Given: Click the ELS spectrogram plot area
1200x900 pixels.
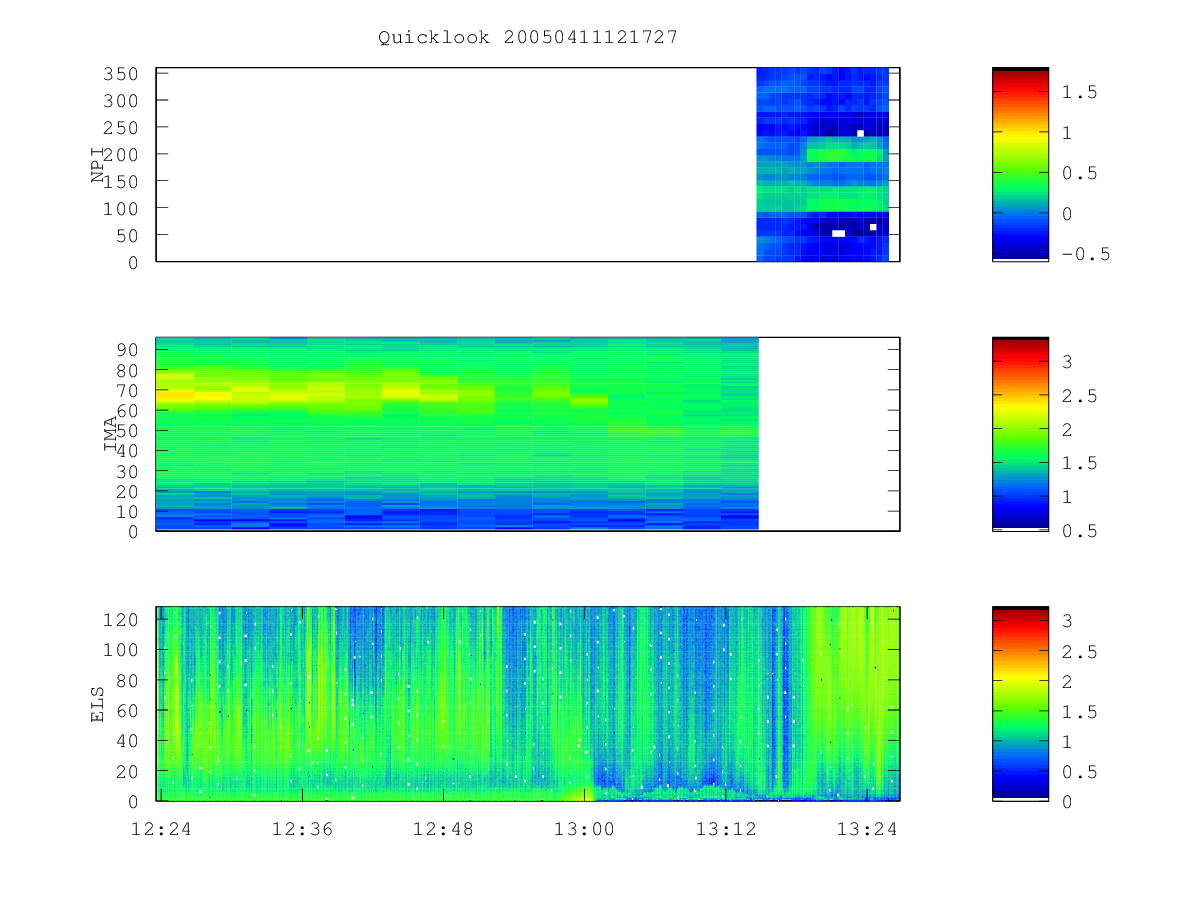Looking at the screenshot, I should click(528, 703).
